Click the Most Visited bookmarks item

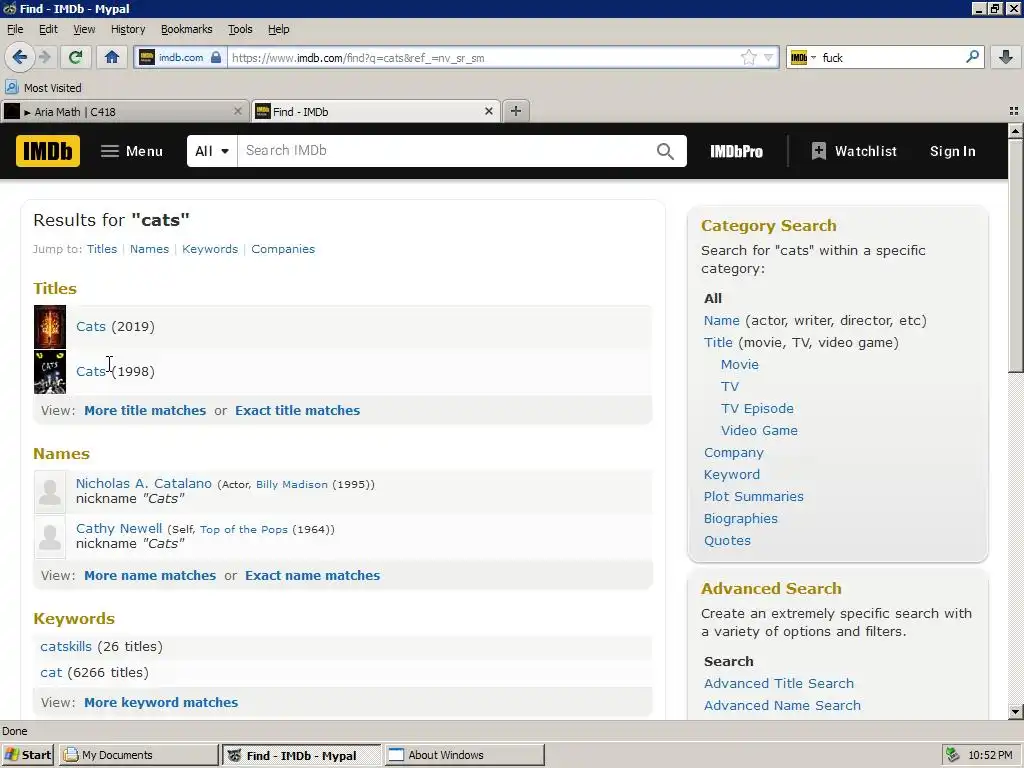(43, 88)
